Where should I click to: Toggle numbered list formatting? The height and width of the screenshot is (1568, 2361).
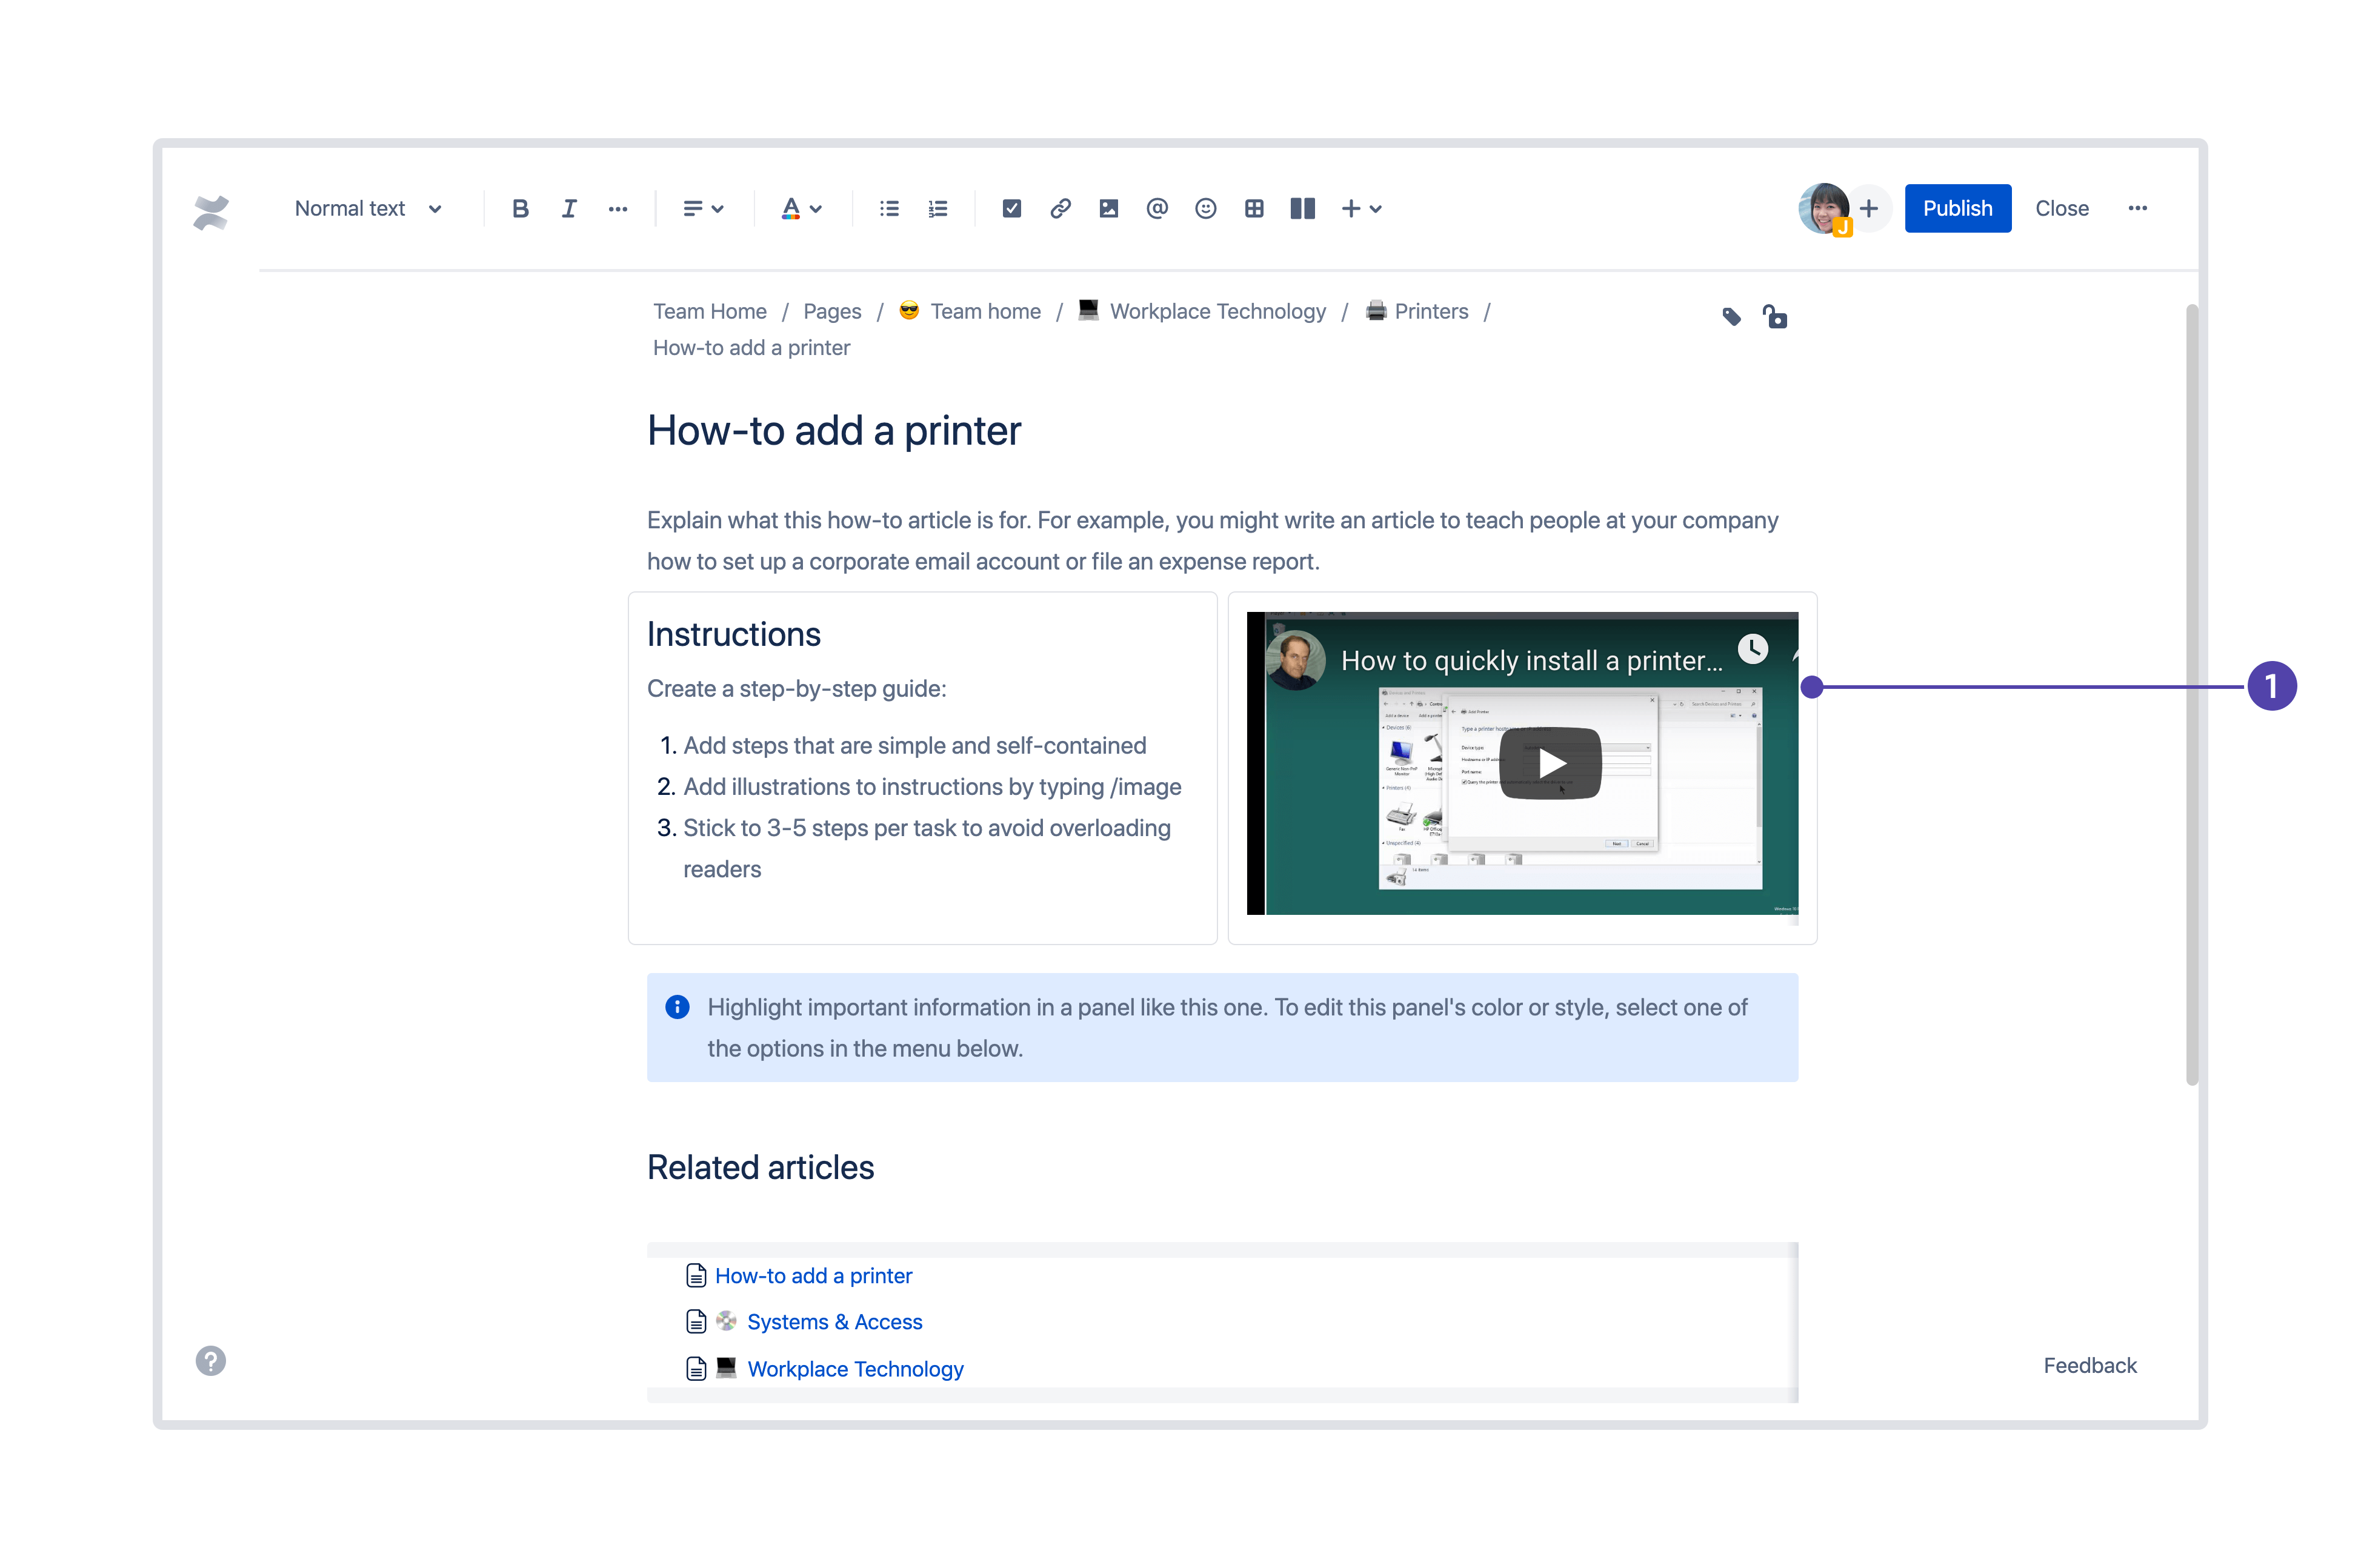click(x=937, y=209)
